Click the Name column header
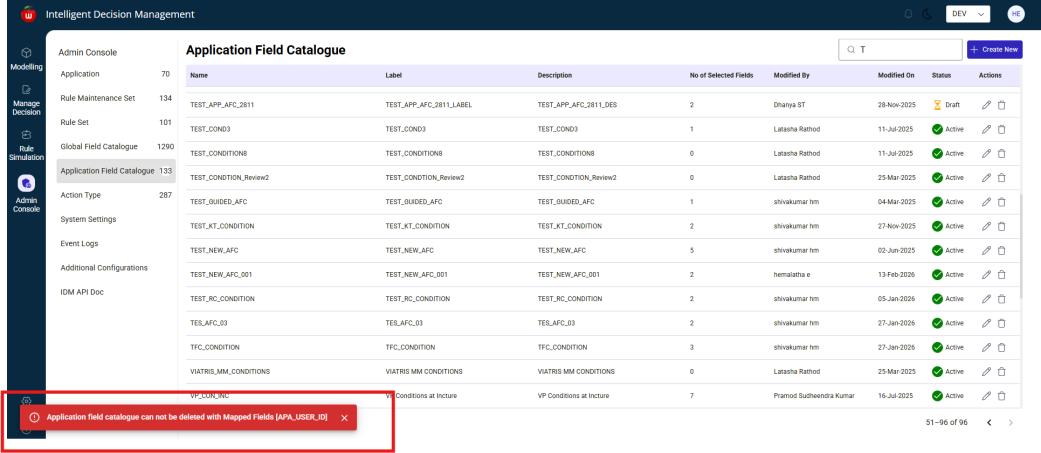 [x=199, y=76]
